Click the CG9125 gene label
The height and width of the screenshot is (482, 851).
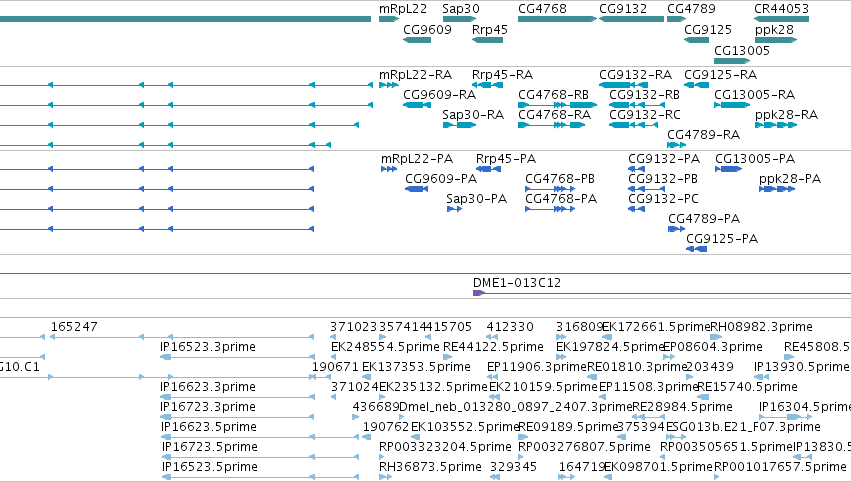click(708, 29)
